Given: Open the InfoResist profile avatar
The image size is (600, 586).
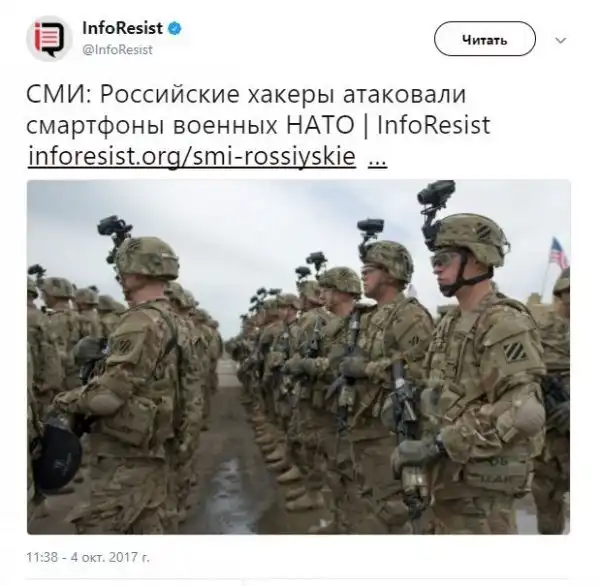Looking at the screenshot, I should [x=49, y=38].
